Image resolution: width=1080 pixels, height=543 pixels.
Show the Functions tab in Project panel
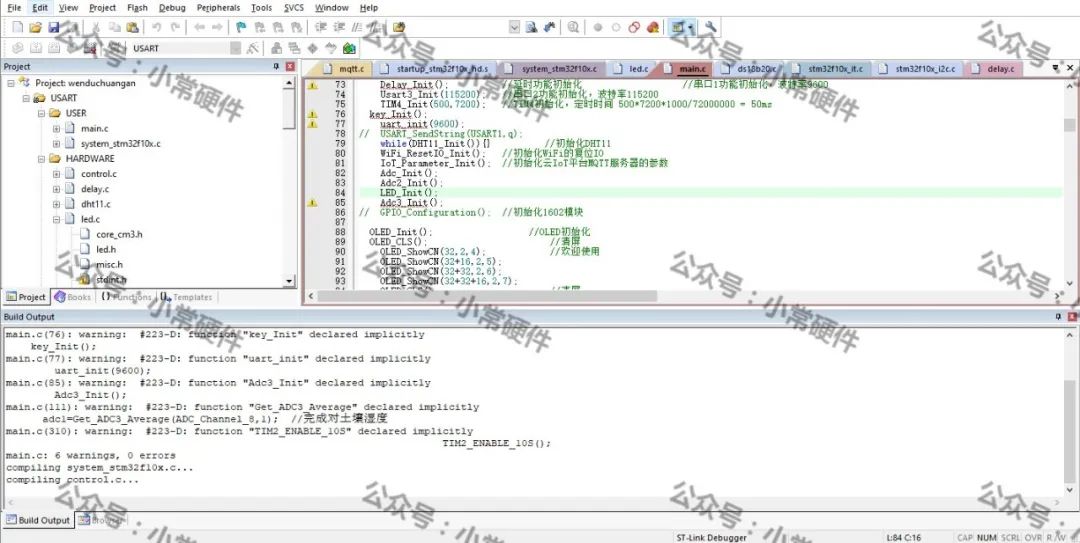pyautogui.click(x=126, y=297)
